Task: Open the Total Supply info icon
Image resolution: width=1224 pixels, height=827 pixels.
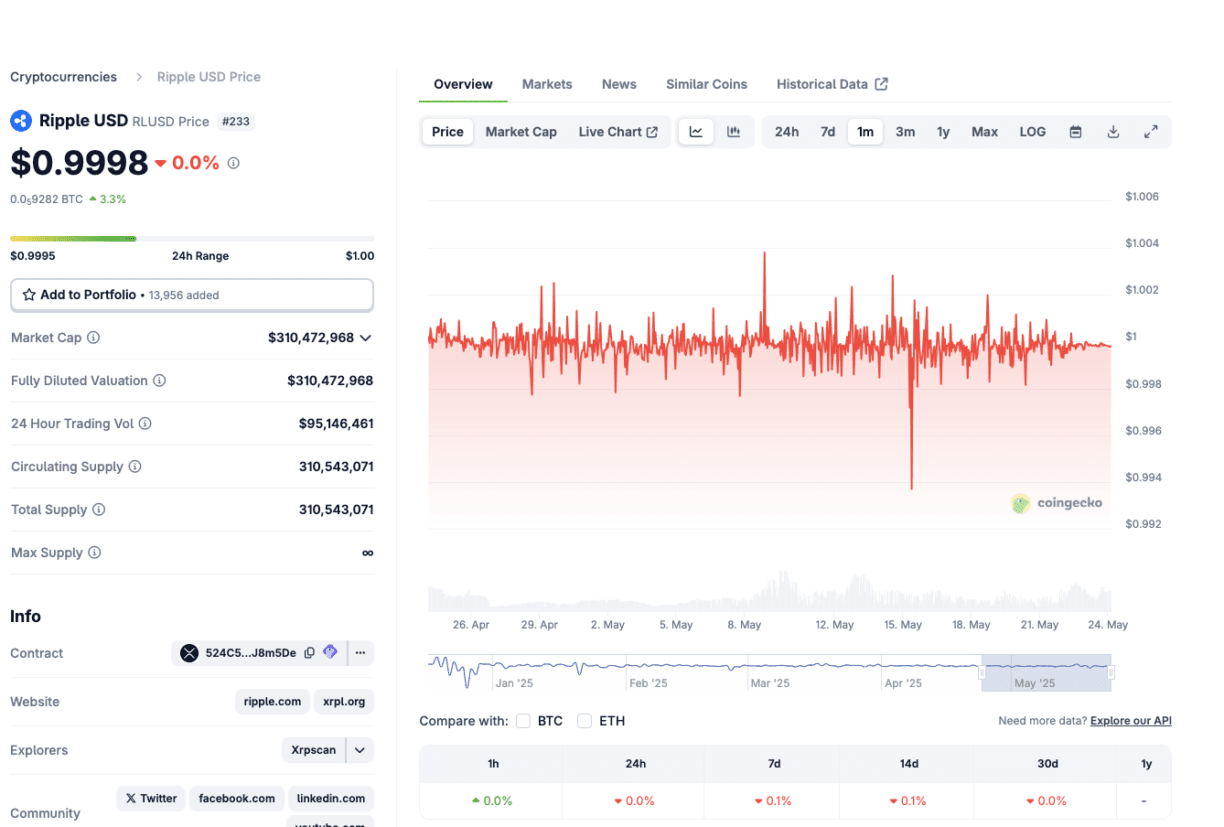Action: tap(98, 510)
